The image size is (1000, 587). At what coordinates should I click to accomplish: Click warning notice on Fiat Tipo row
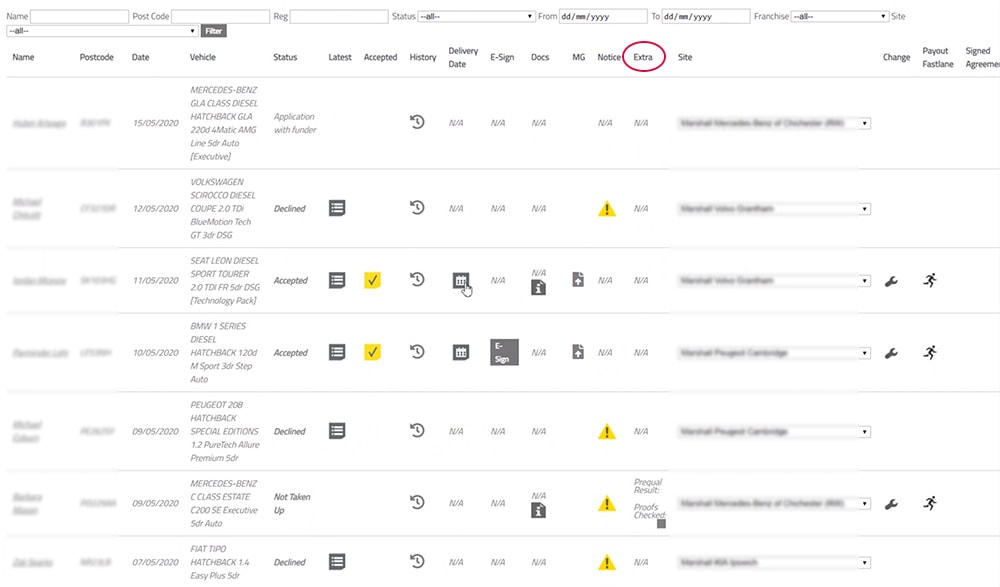(607, 562)
